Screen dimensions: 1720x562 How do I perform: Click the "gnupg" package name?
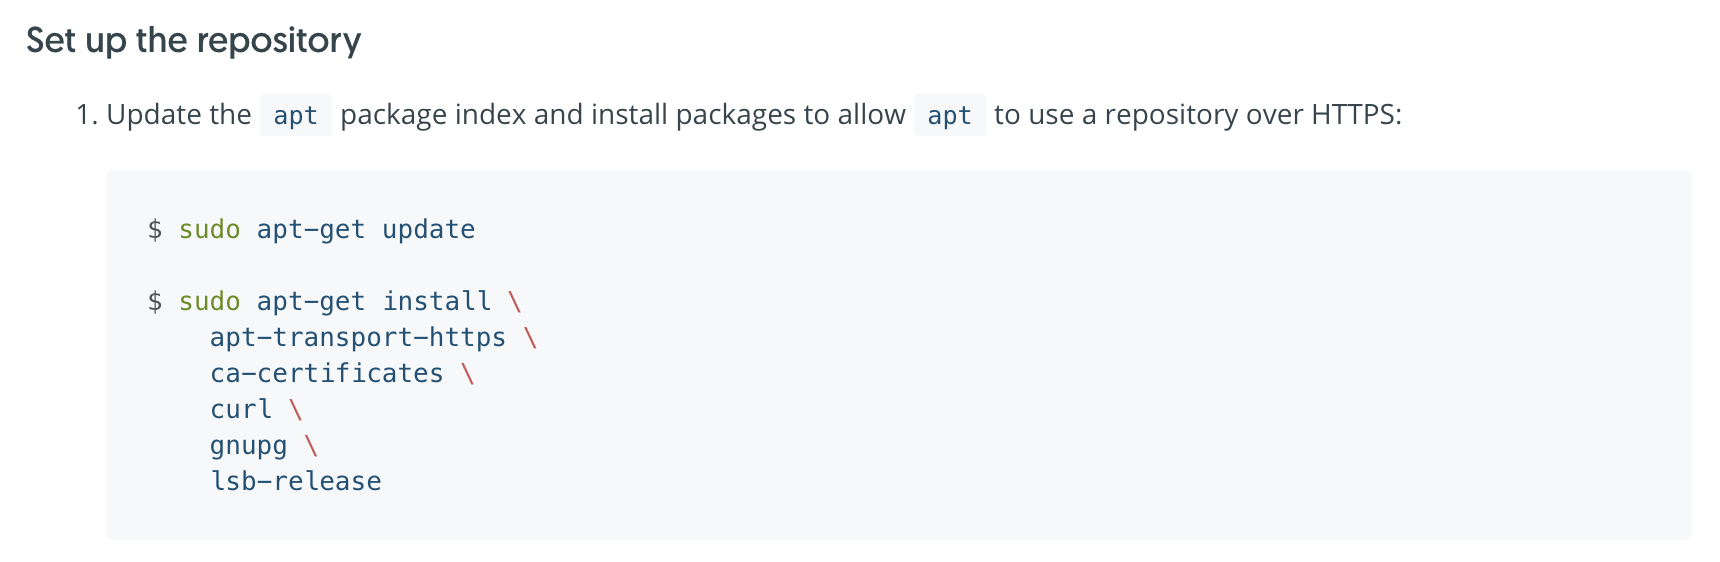[x=248, y=446]
